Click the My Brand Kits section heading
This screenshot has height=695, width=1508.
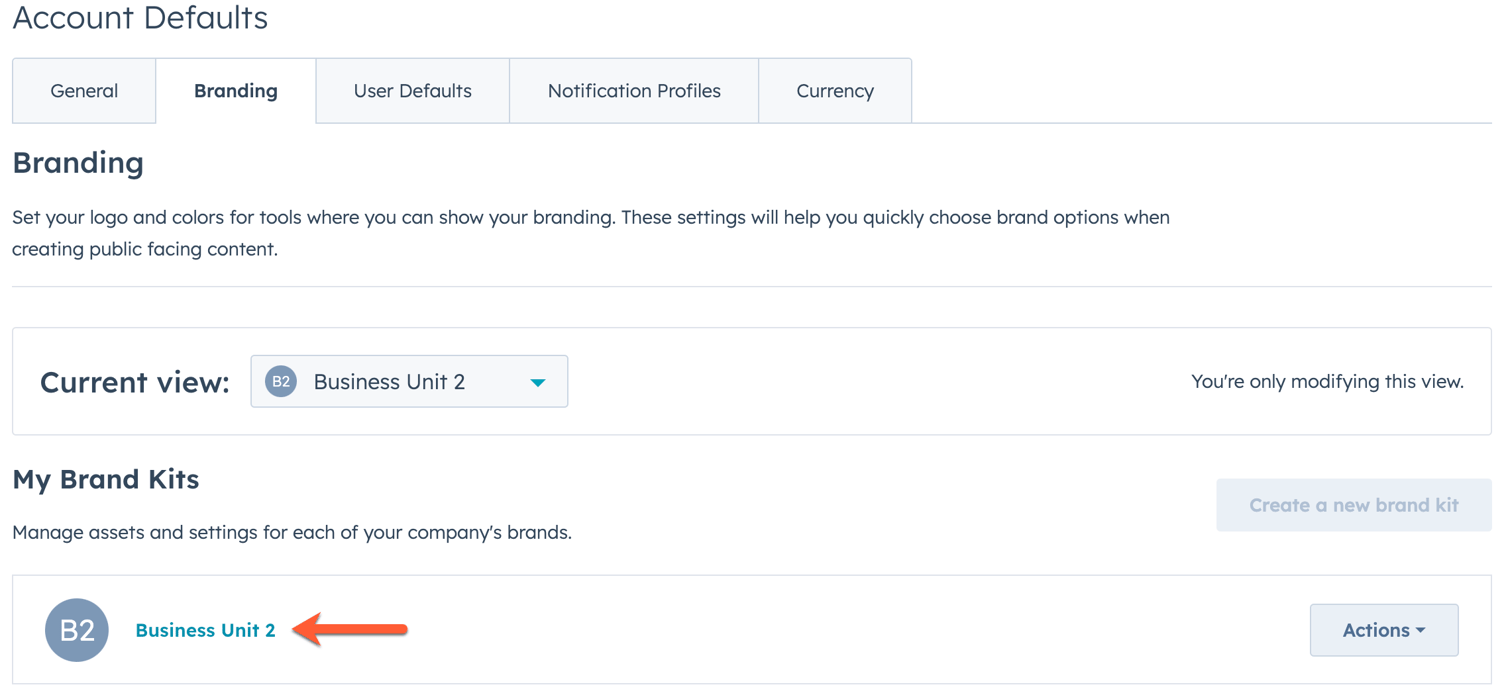coord(105,479)
